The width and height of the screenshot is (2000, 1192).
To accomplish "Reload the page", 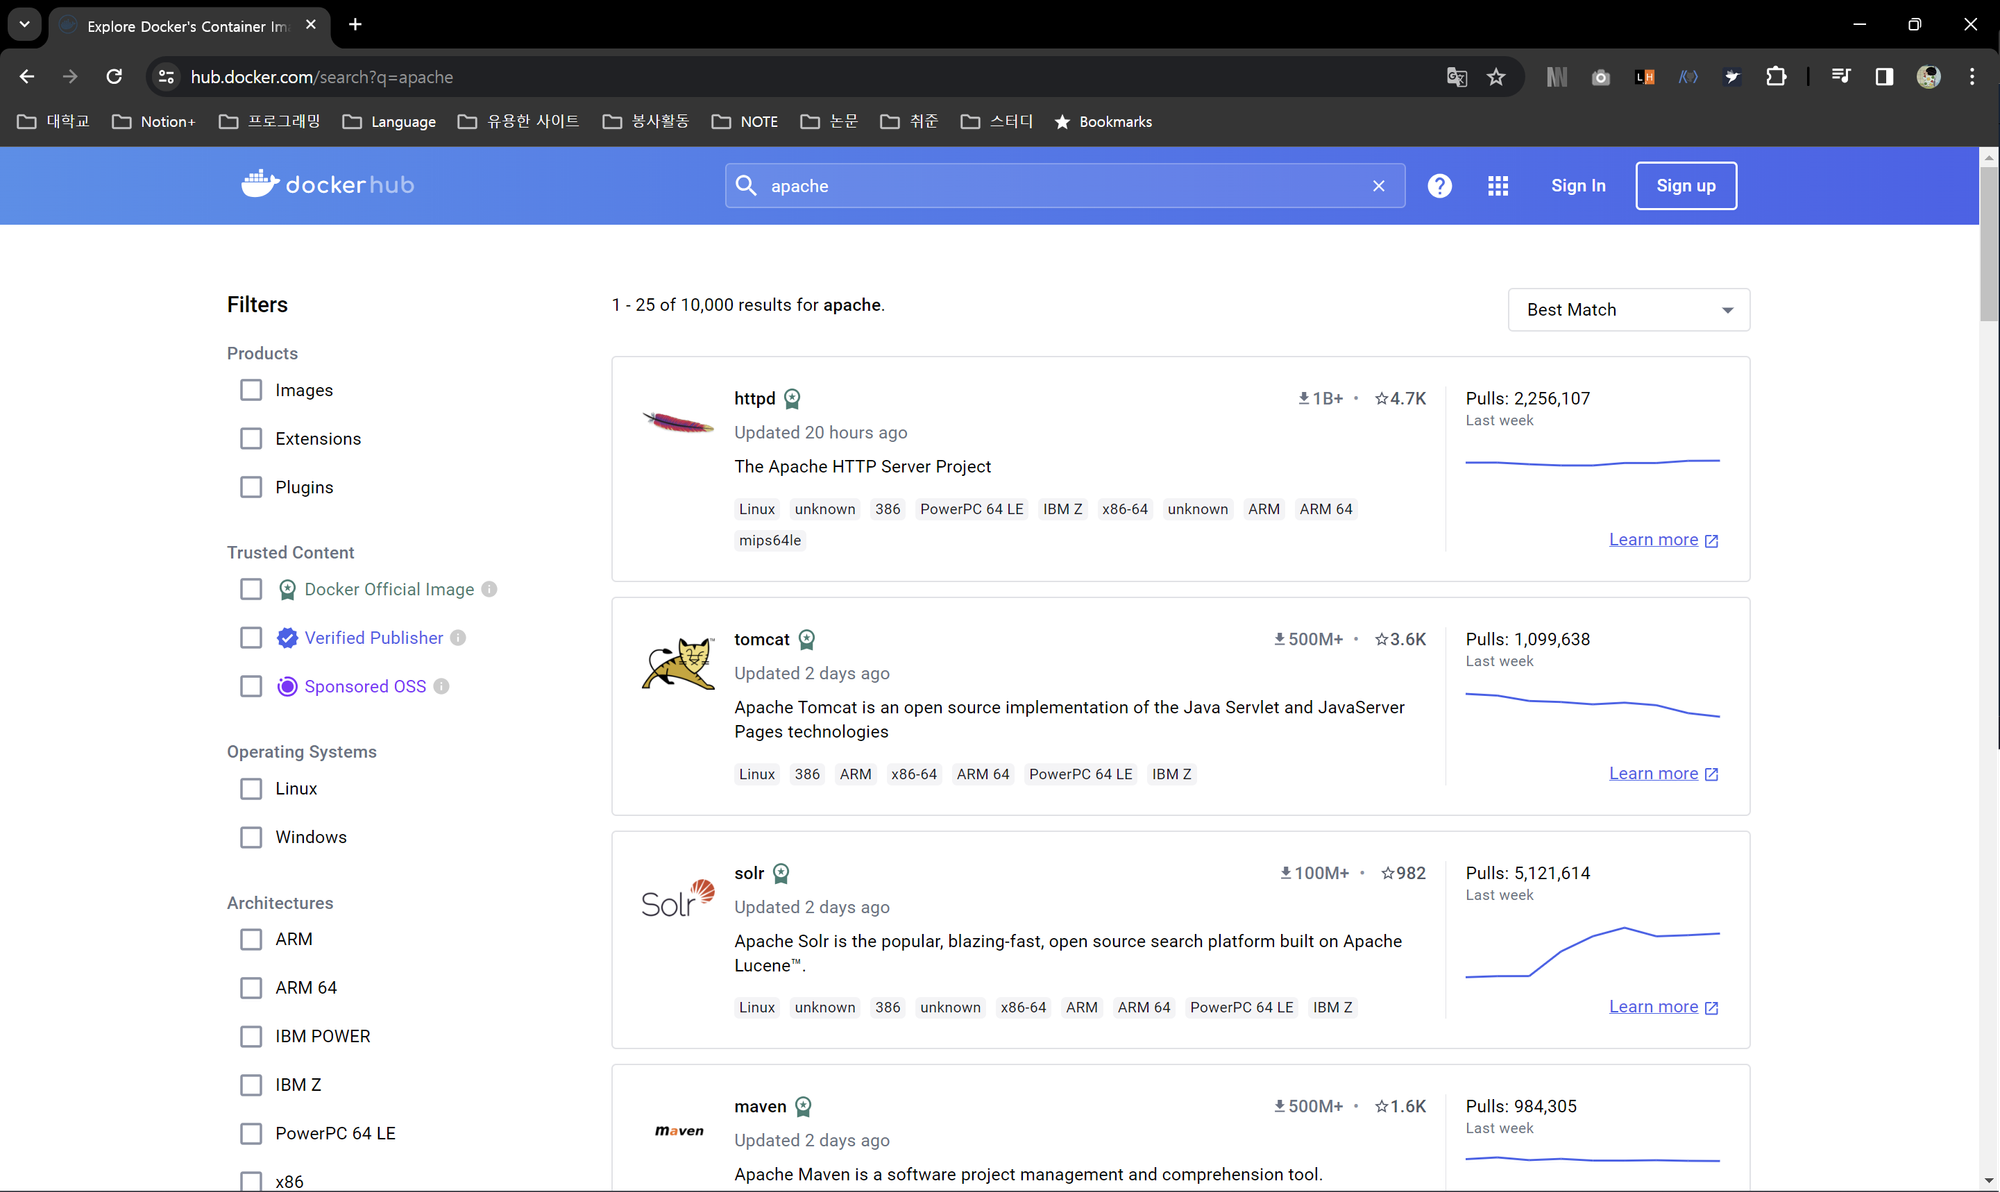I will 114,77.
